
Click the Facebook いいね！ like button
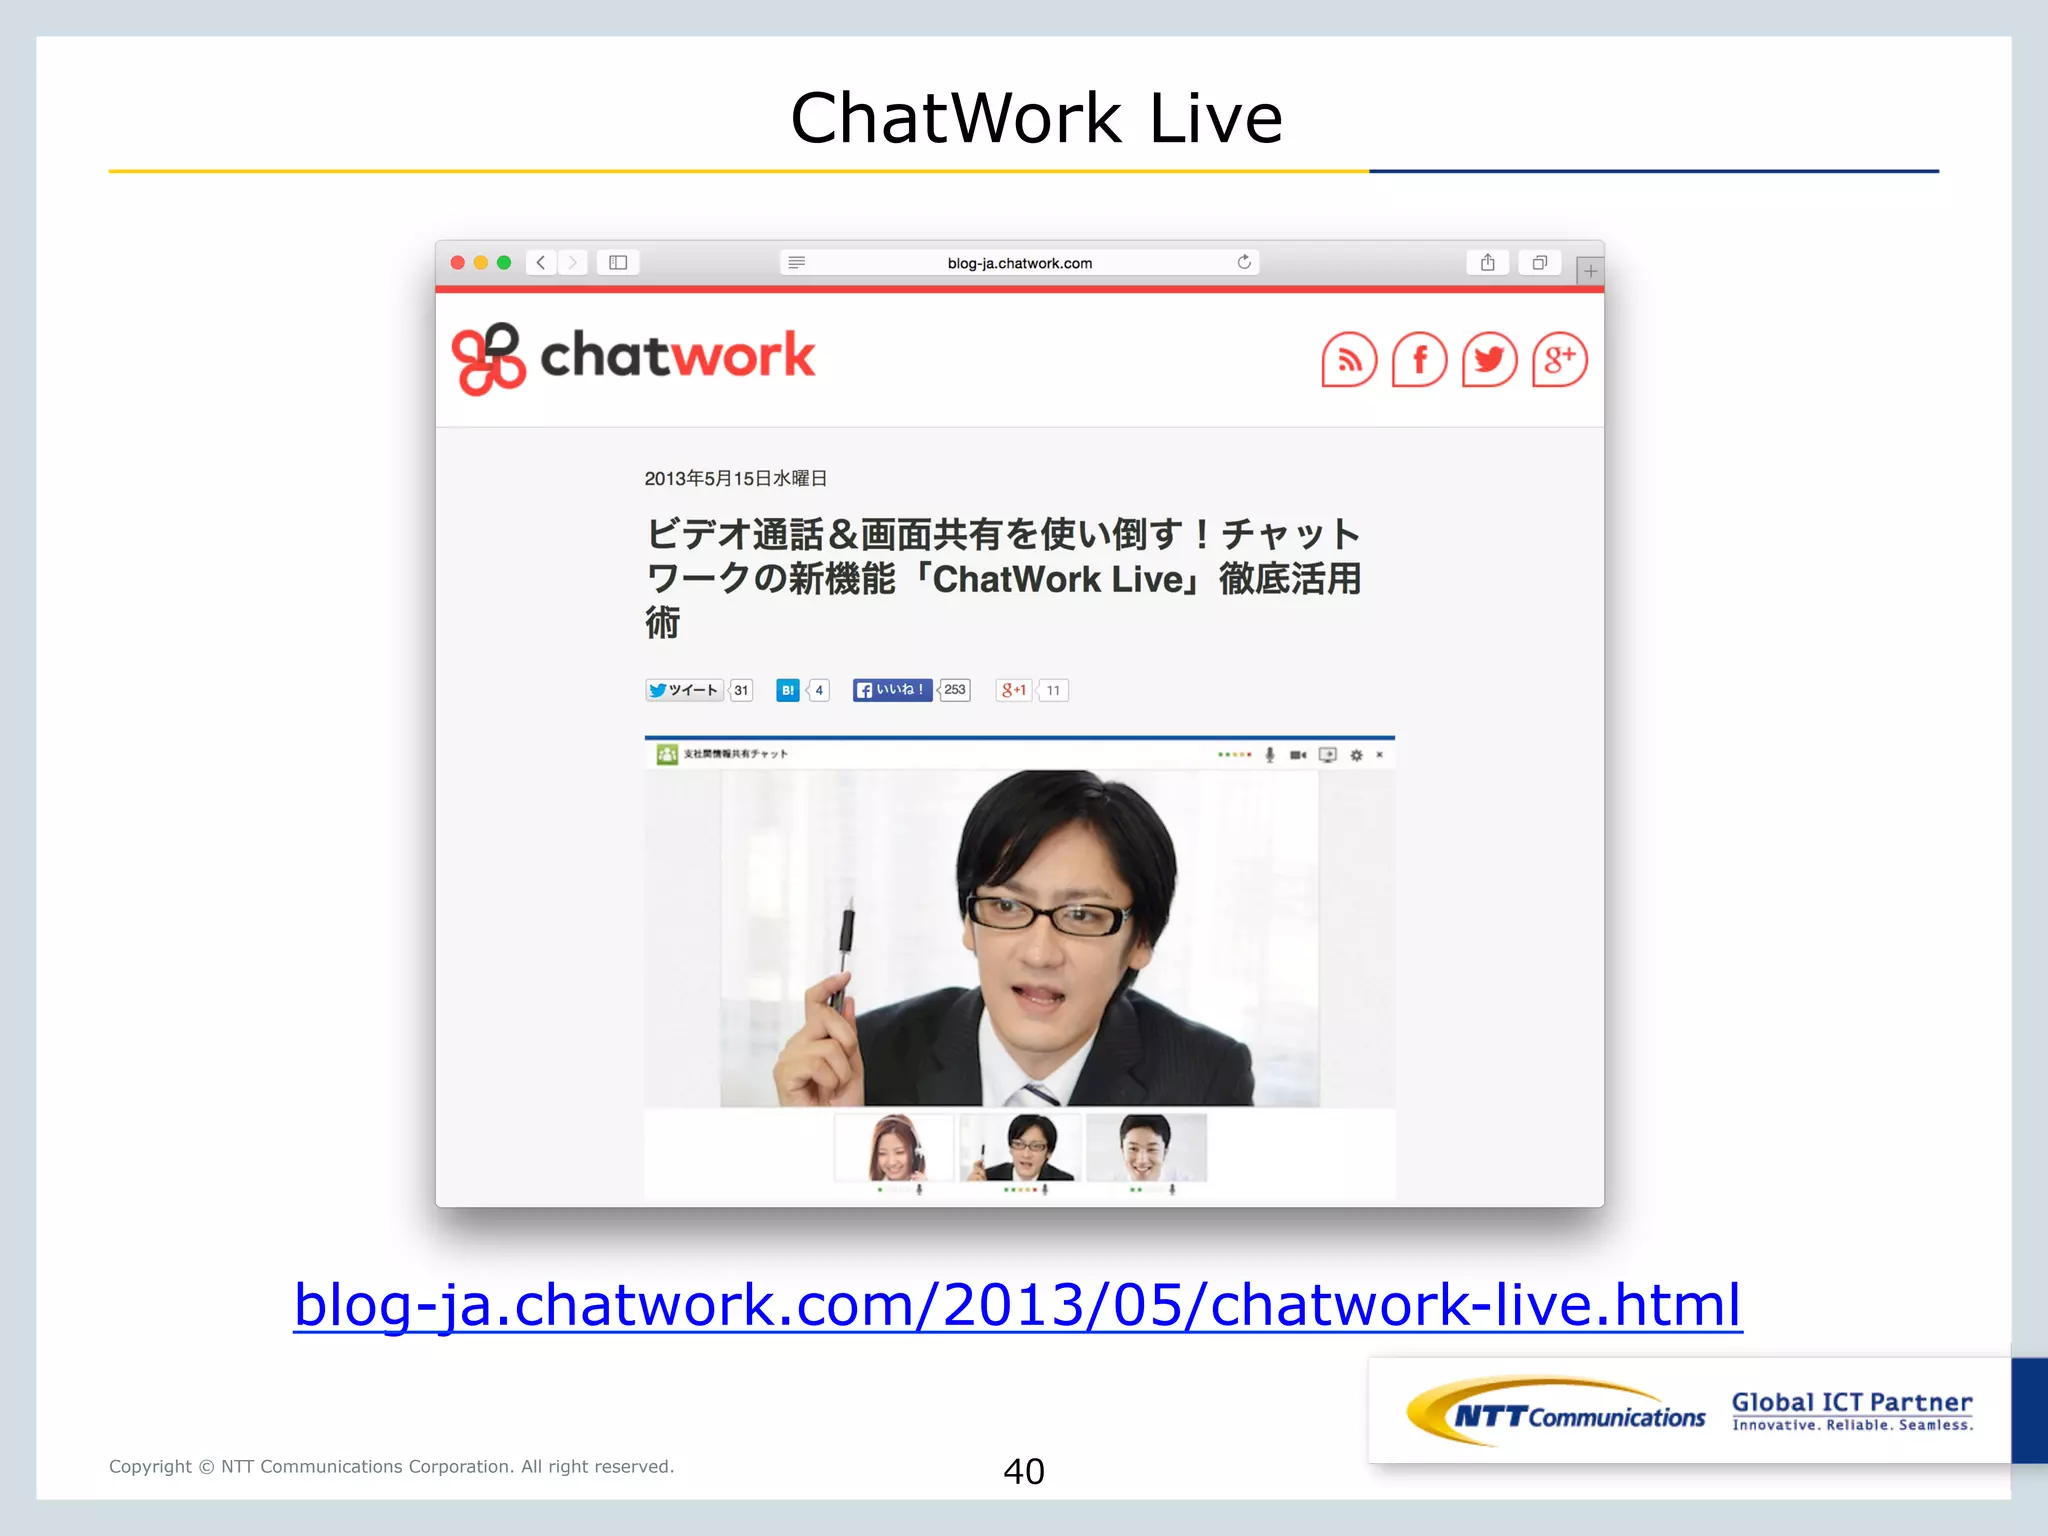892,690
